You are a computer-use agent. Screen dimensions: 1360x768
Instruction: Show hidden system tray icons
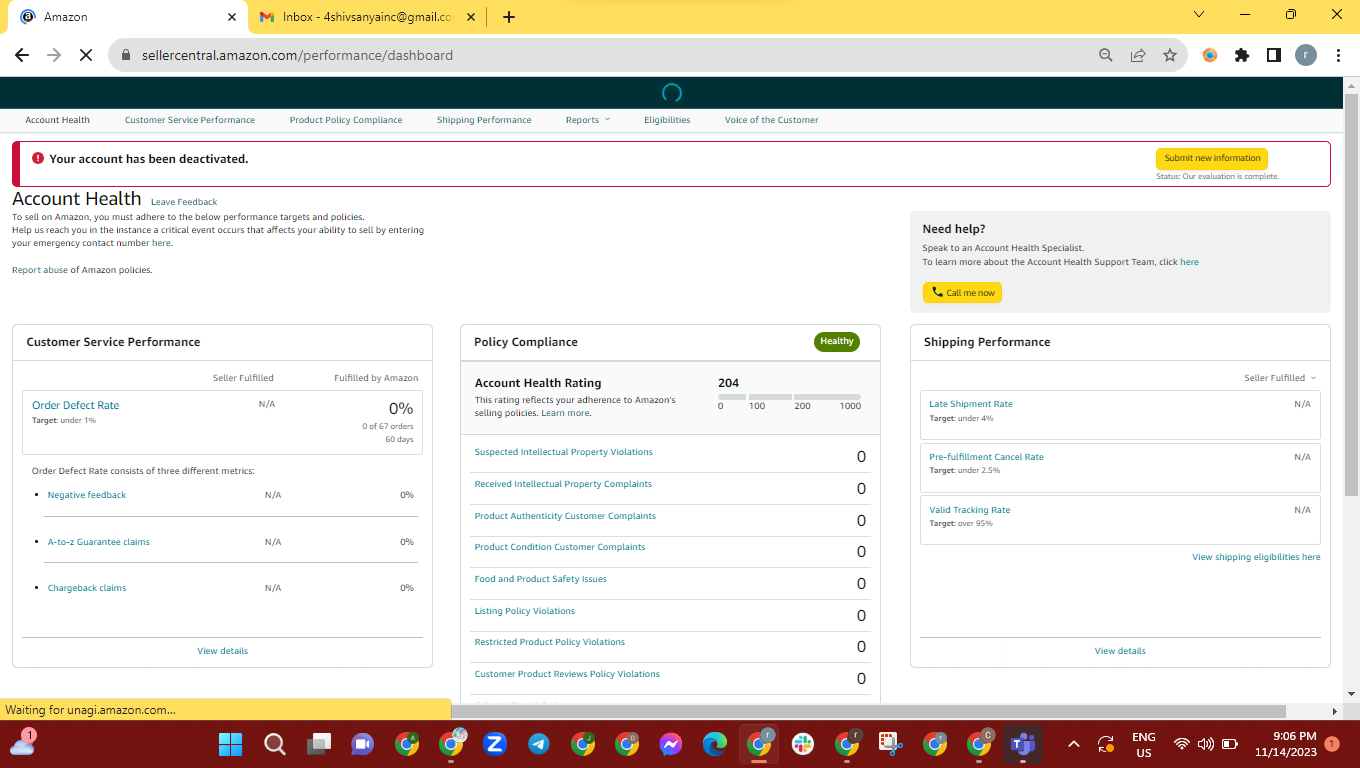tap(1074, 744)
